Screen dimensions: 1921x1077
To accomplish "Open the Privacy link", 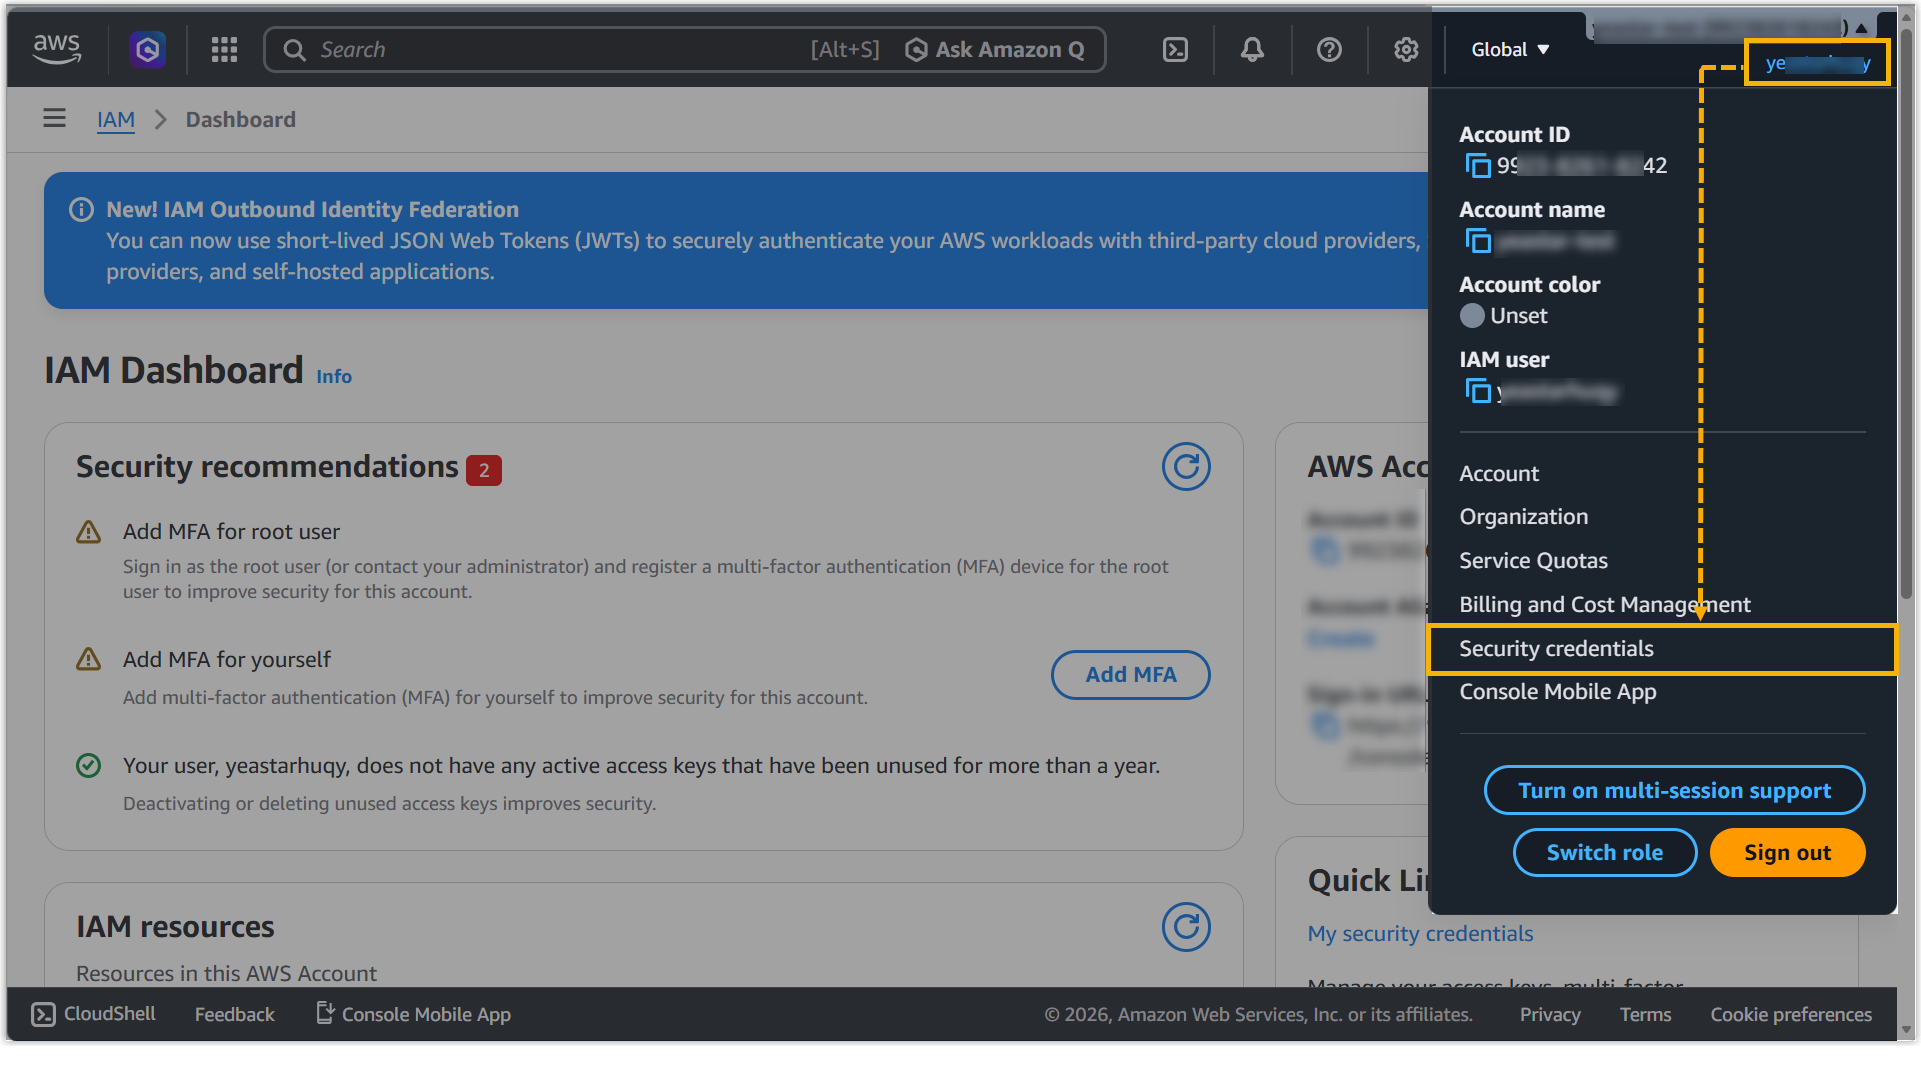I will pos(1550,1015).
